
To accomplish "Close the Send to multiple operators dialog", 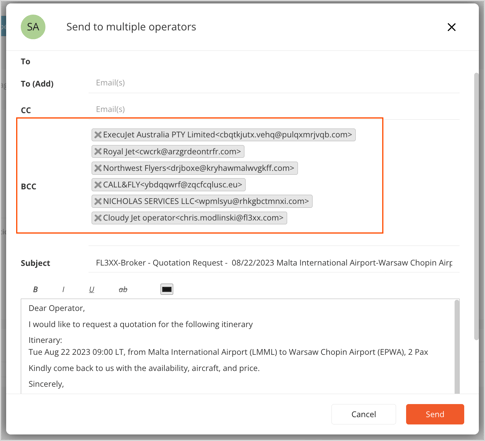I will point(451,27).
